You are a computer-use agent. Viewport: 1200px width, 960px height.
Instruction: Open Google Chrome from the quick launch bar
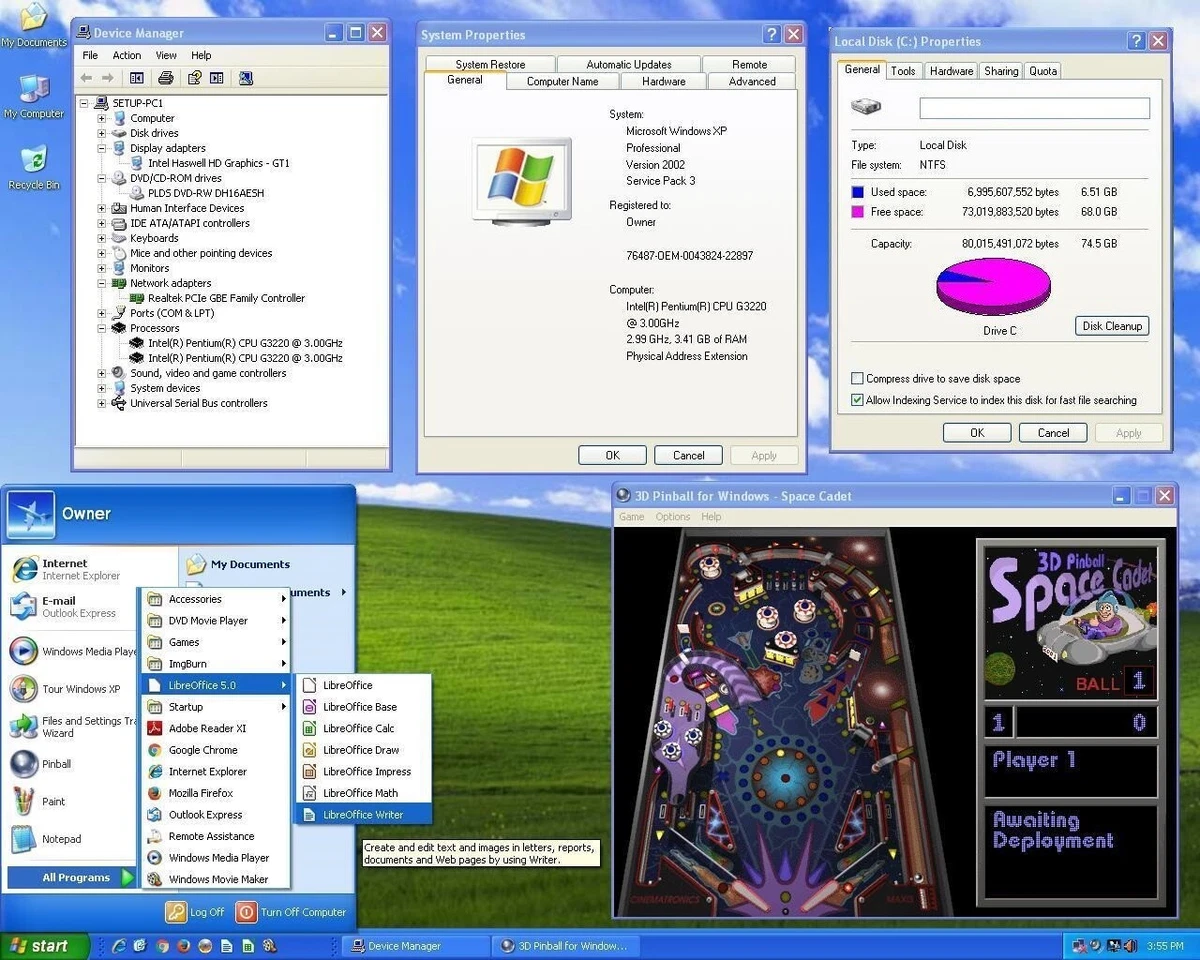(163, 945)
